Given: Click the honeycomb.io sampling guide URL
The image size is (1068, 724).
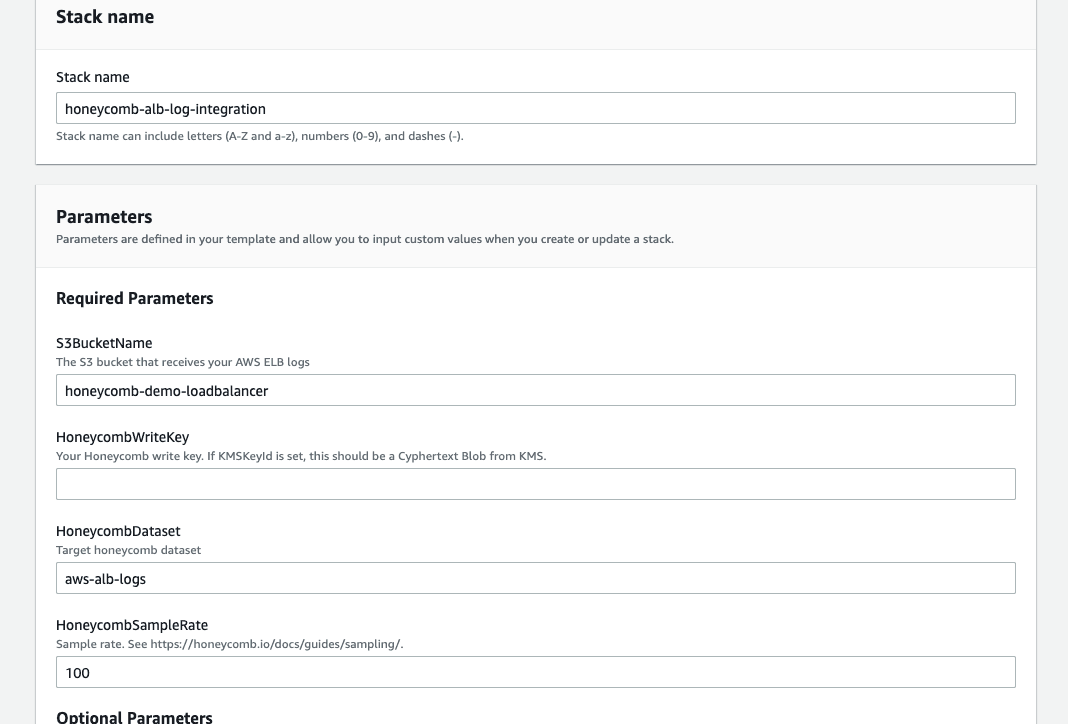Looking at the screenshot, I should click(275, 644).
